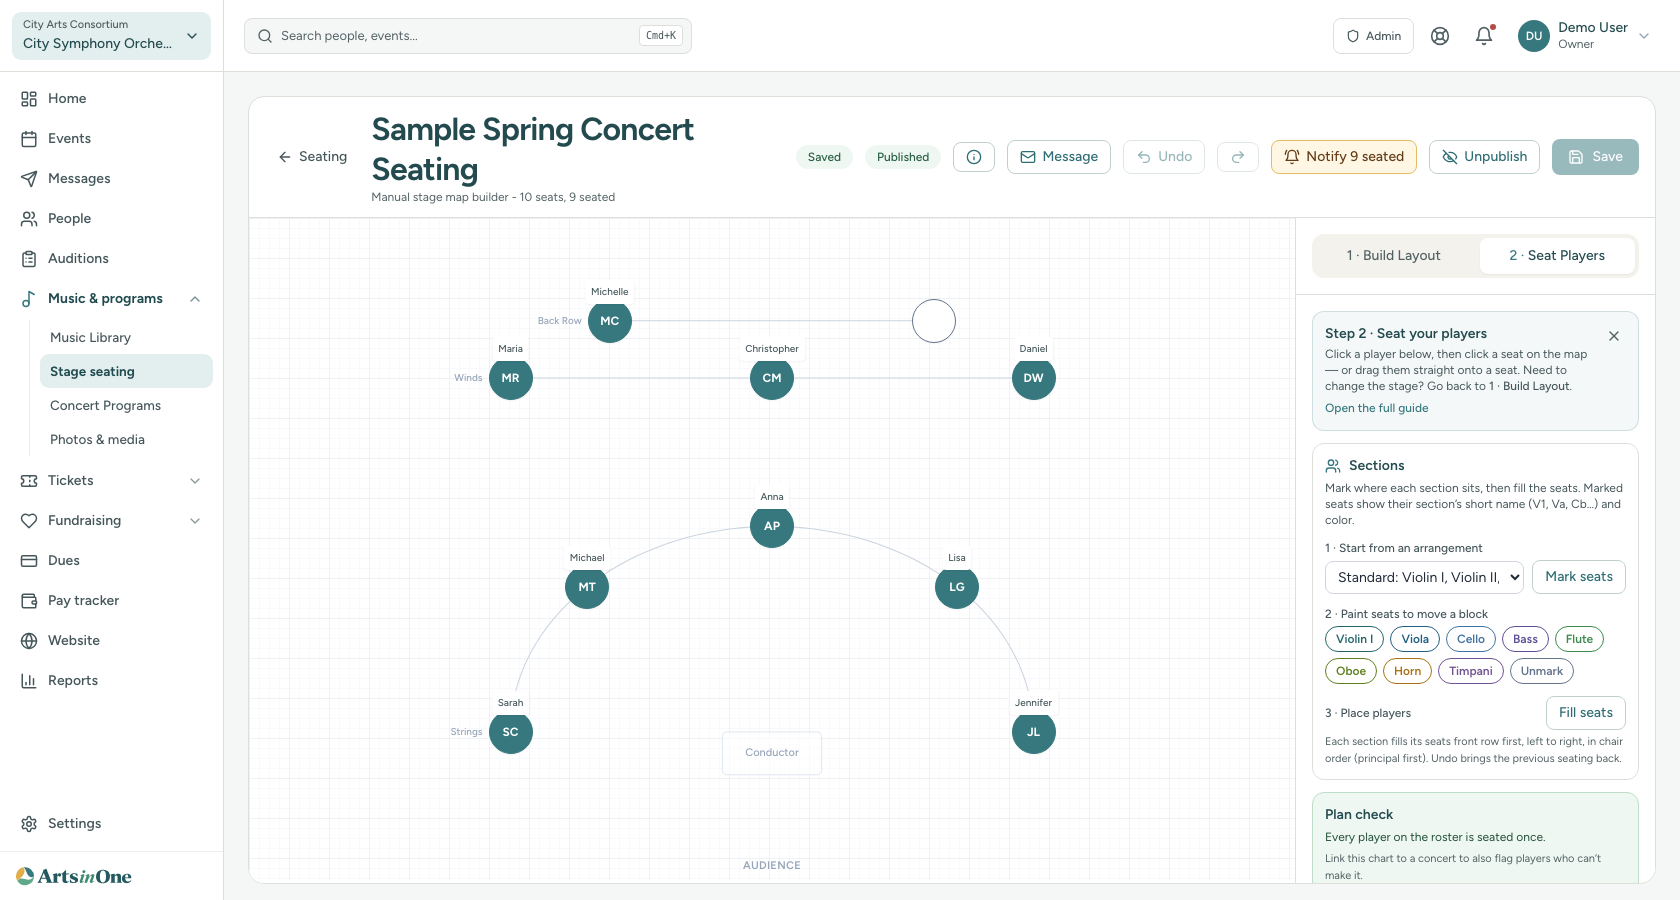Image resolution: width=1680 pixels, height=900 pixels.
Task: Open the info circle icon button
Action: [974, 157]
